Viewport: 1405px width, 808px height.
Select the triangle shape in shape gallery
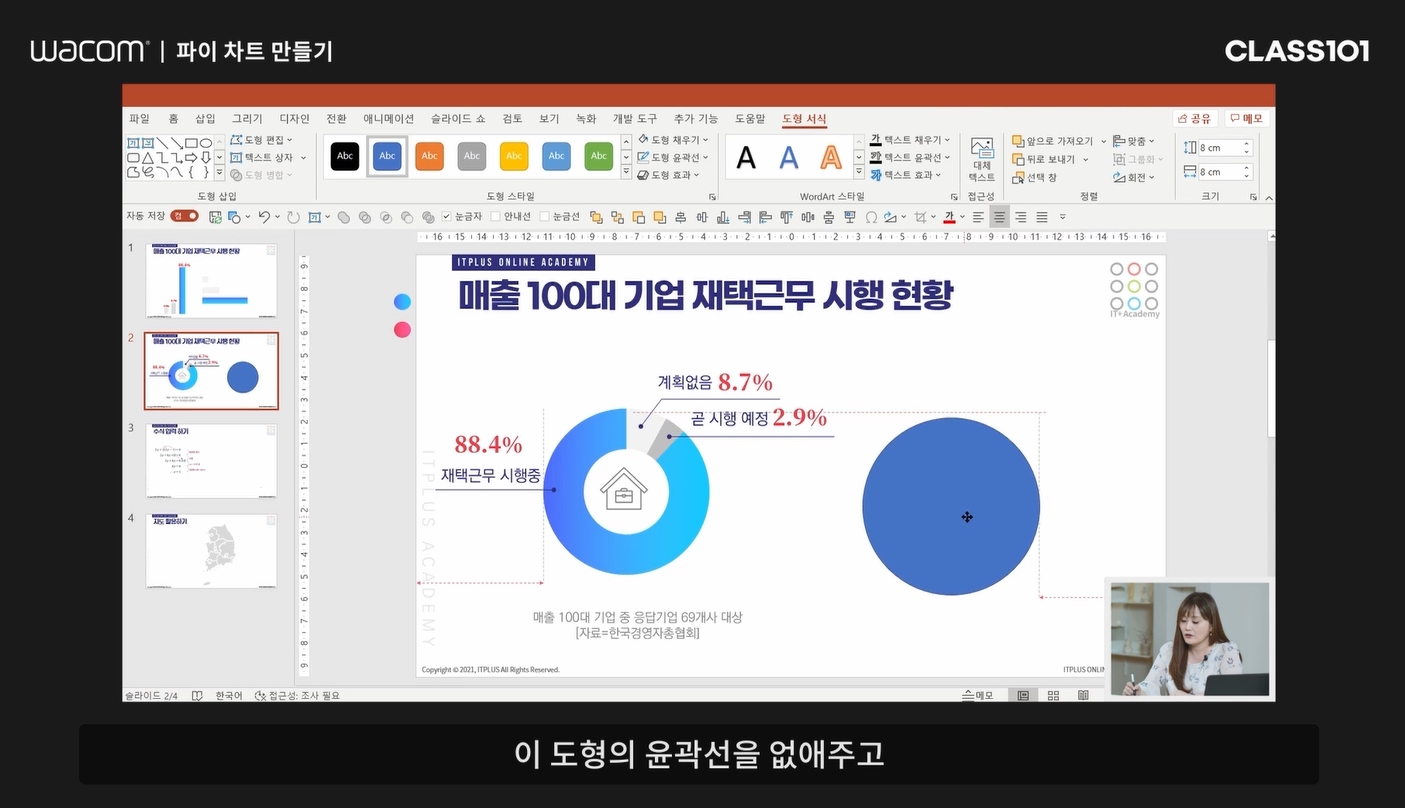tap(147, 157)
